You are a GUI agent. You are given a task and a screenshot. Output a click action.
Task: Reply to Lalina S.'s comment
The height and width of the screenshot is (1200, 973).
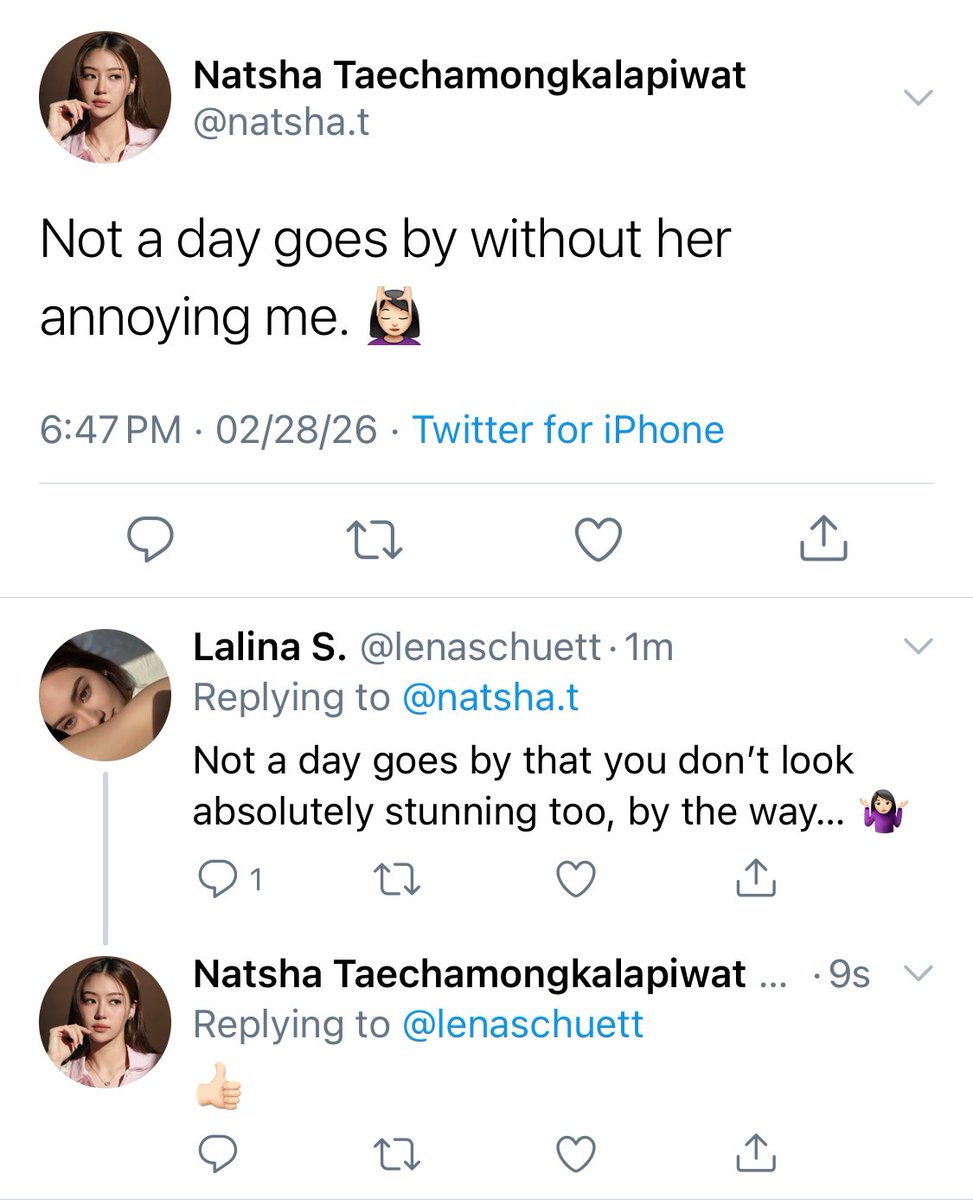point(216,879)
